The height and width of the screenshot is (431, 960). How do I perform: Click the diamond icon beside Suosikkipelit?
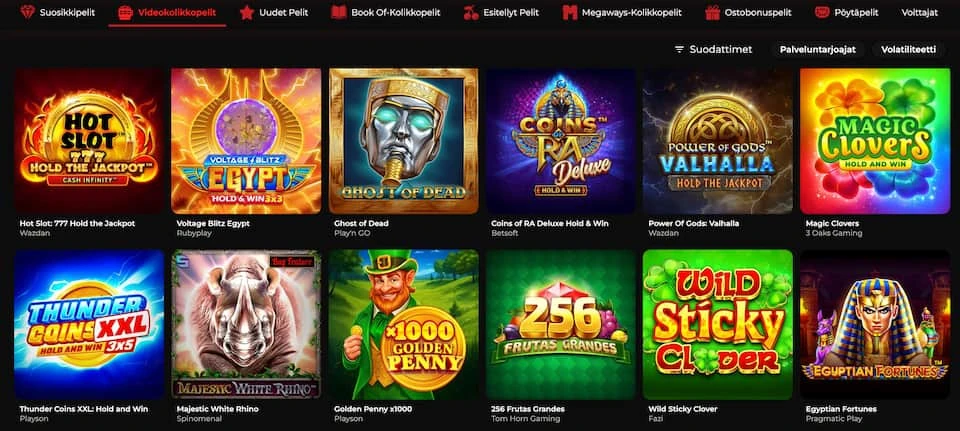pos(28,12)
